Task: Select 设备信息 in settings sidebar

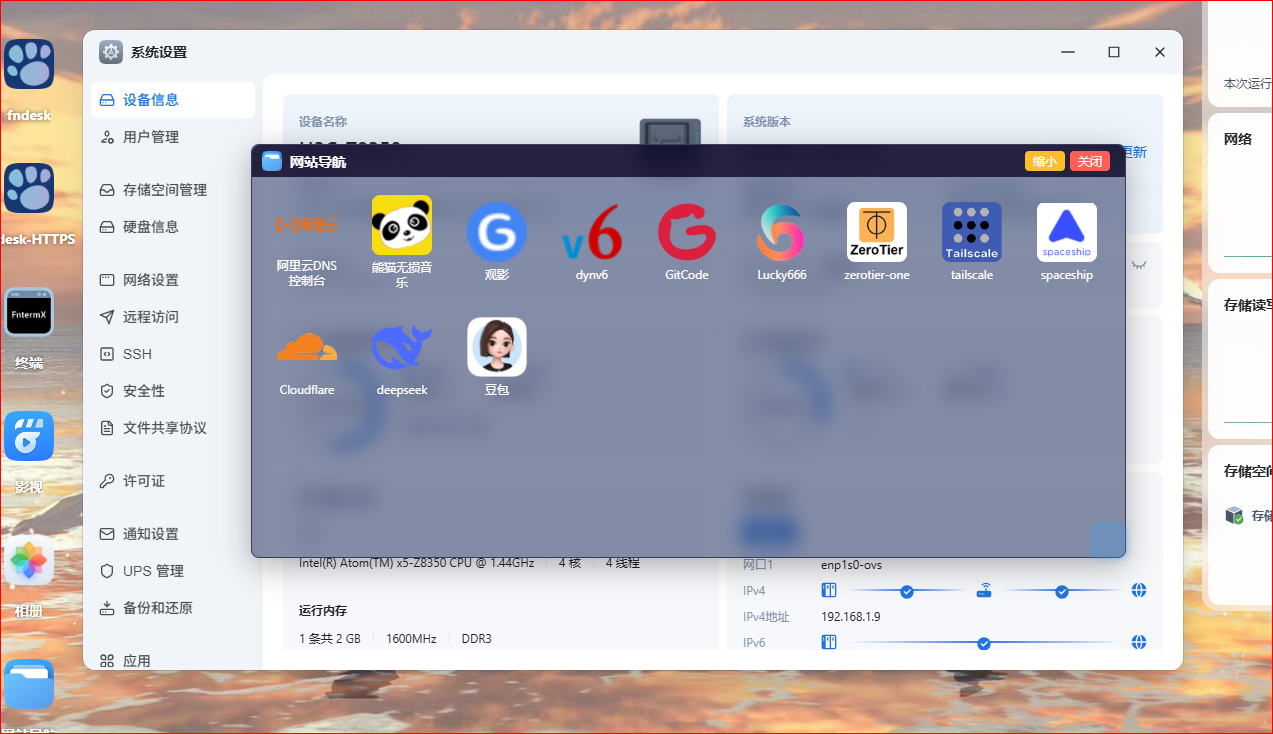Action: 173,100
